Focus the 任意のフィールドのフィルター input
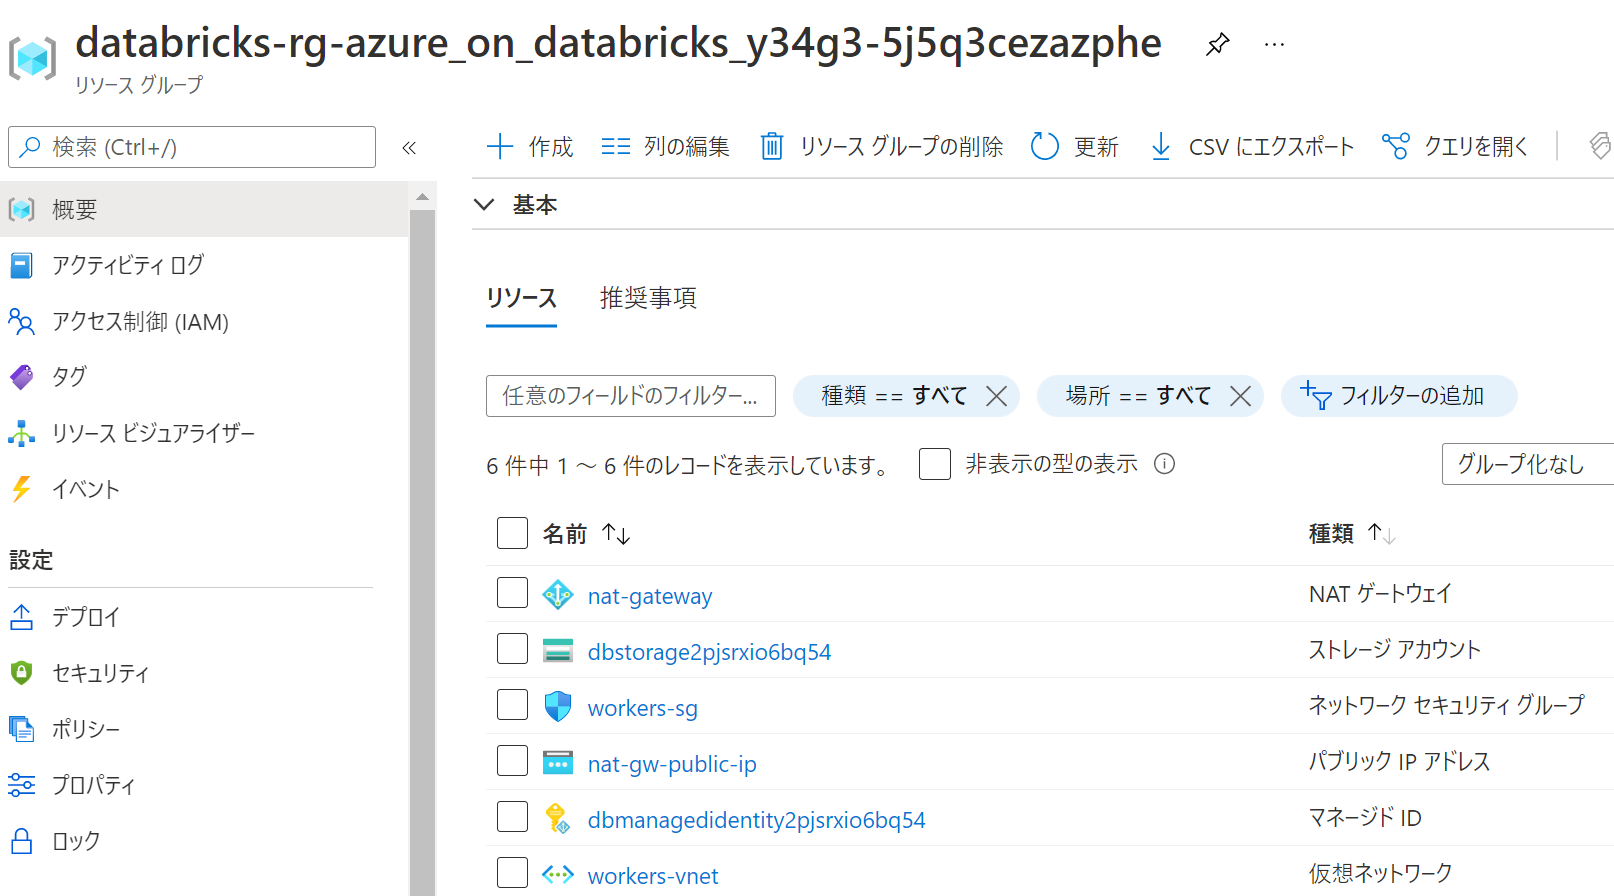Image resolution: width=1614 pixels, height=896 pixels. coord(631,396)
